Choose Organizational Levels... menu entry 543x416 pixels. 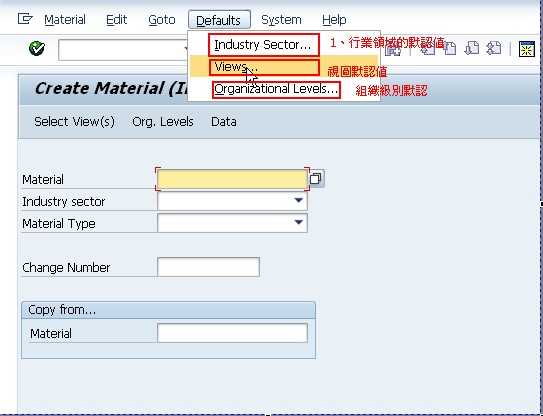pyautogui.click(x=276, y=89)
